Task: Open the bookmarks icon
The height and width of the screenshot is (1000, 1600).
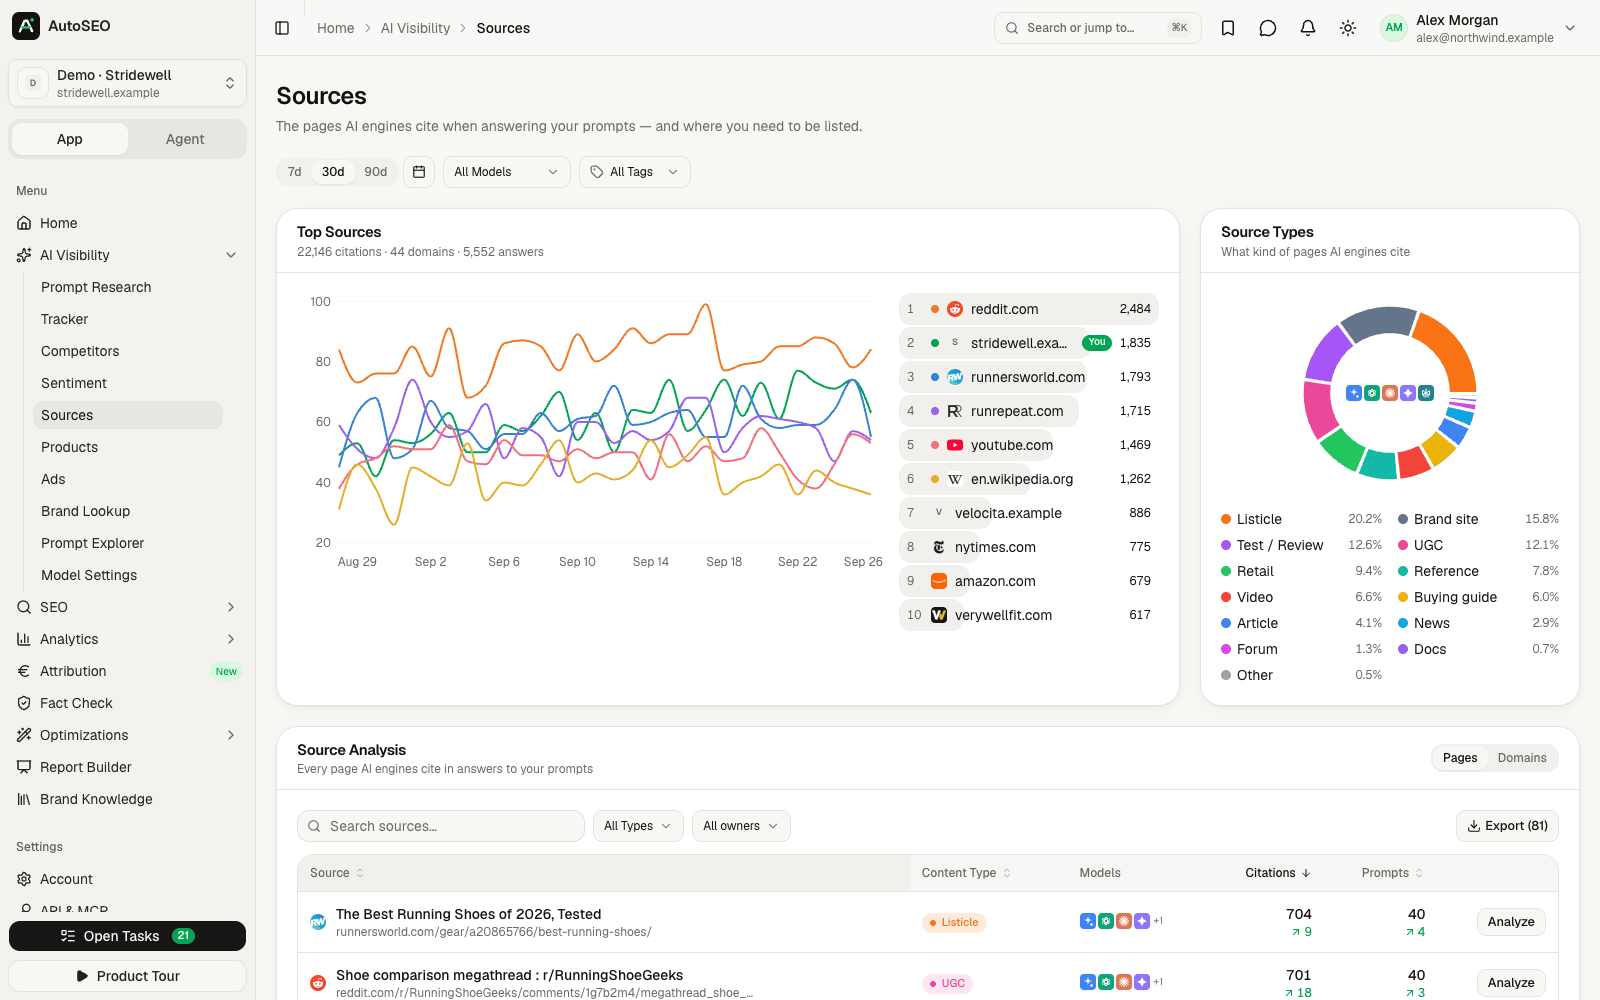Action: (1228, 28)
